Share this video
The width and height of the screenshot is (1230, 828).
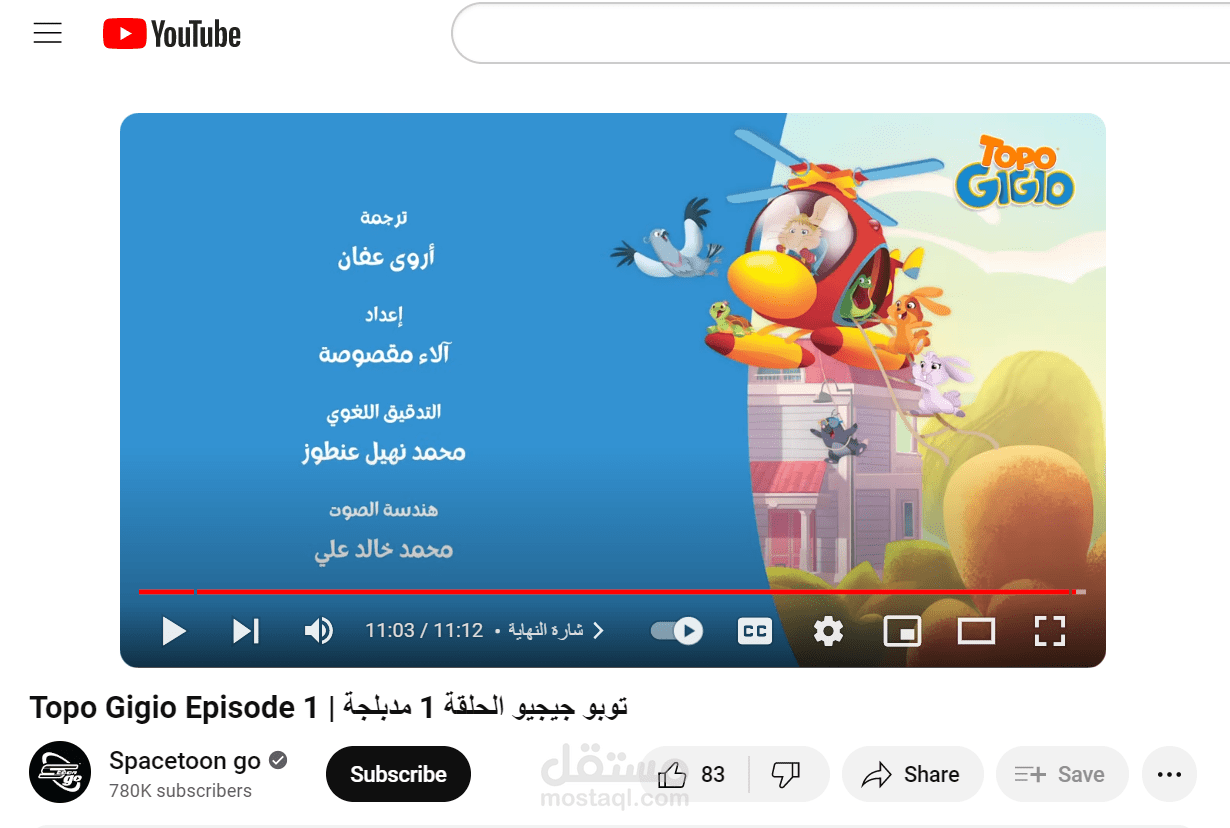(x=912, y=774)
